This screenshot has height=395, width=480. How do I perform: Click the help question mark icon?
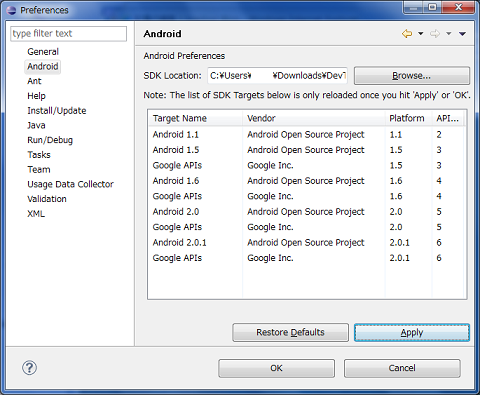[x=29, y=368]
